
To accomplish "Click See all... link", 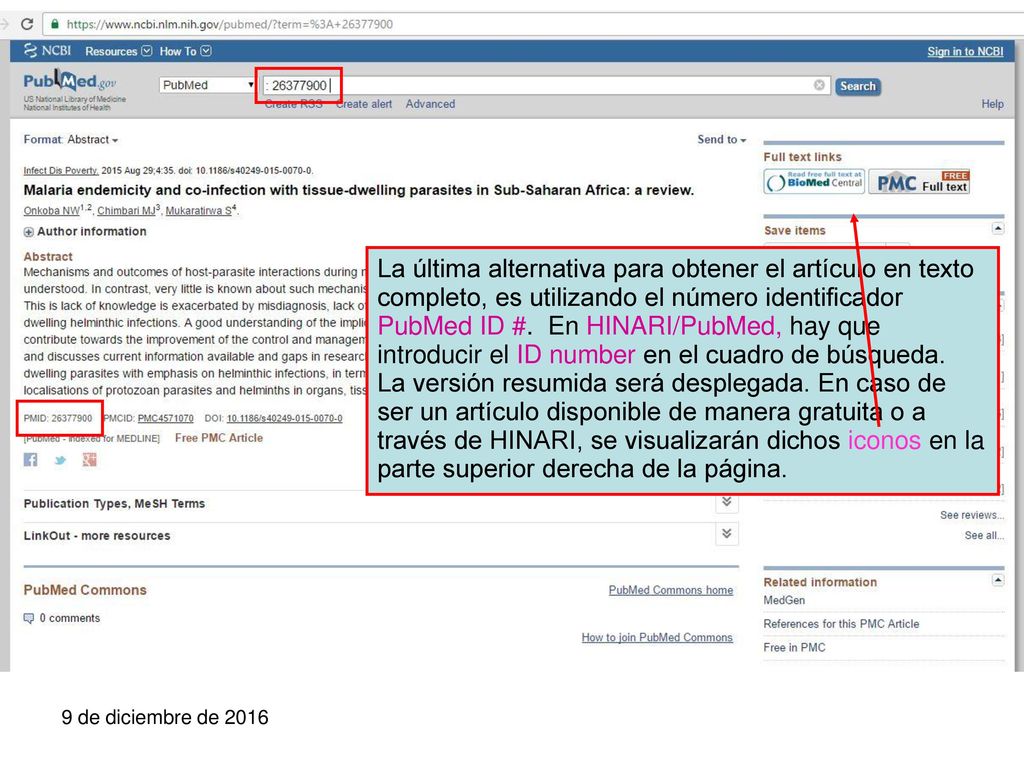I will point(984,535).
